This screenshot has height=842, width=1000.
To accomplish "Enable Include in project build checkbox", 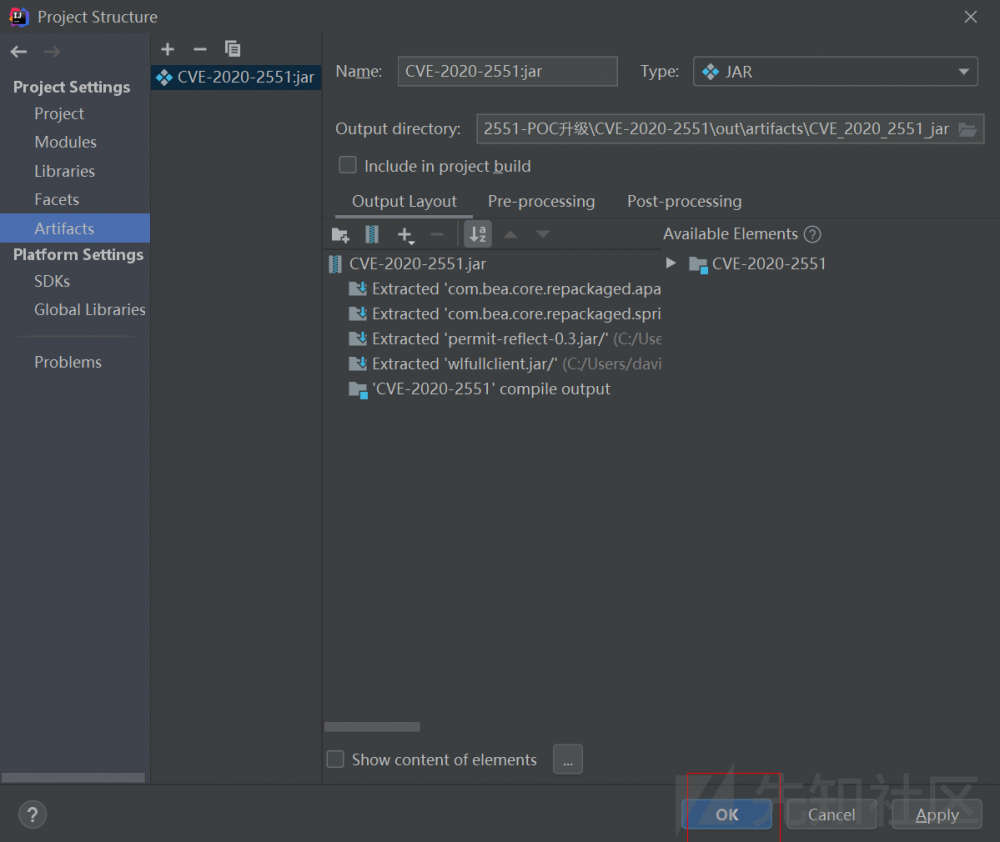I will click(x=348, y=165).
